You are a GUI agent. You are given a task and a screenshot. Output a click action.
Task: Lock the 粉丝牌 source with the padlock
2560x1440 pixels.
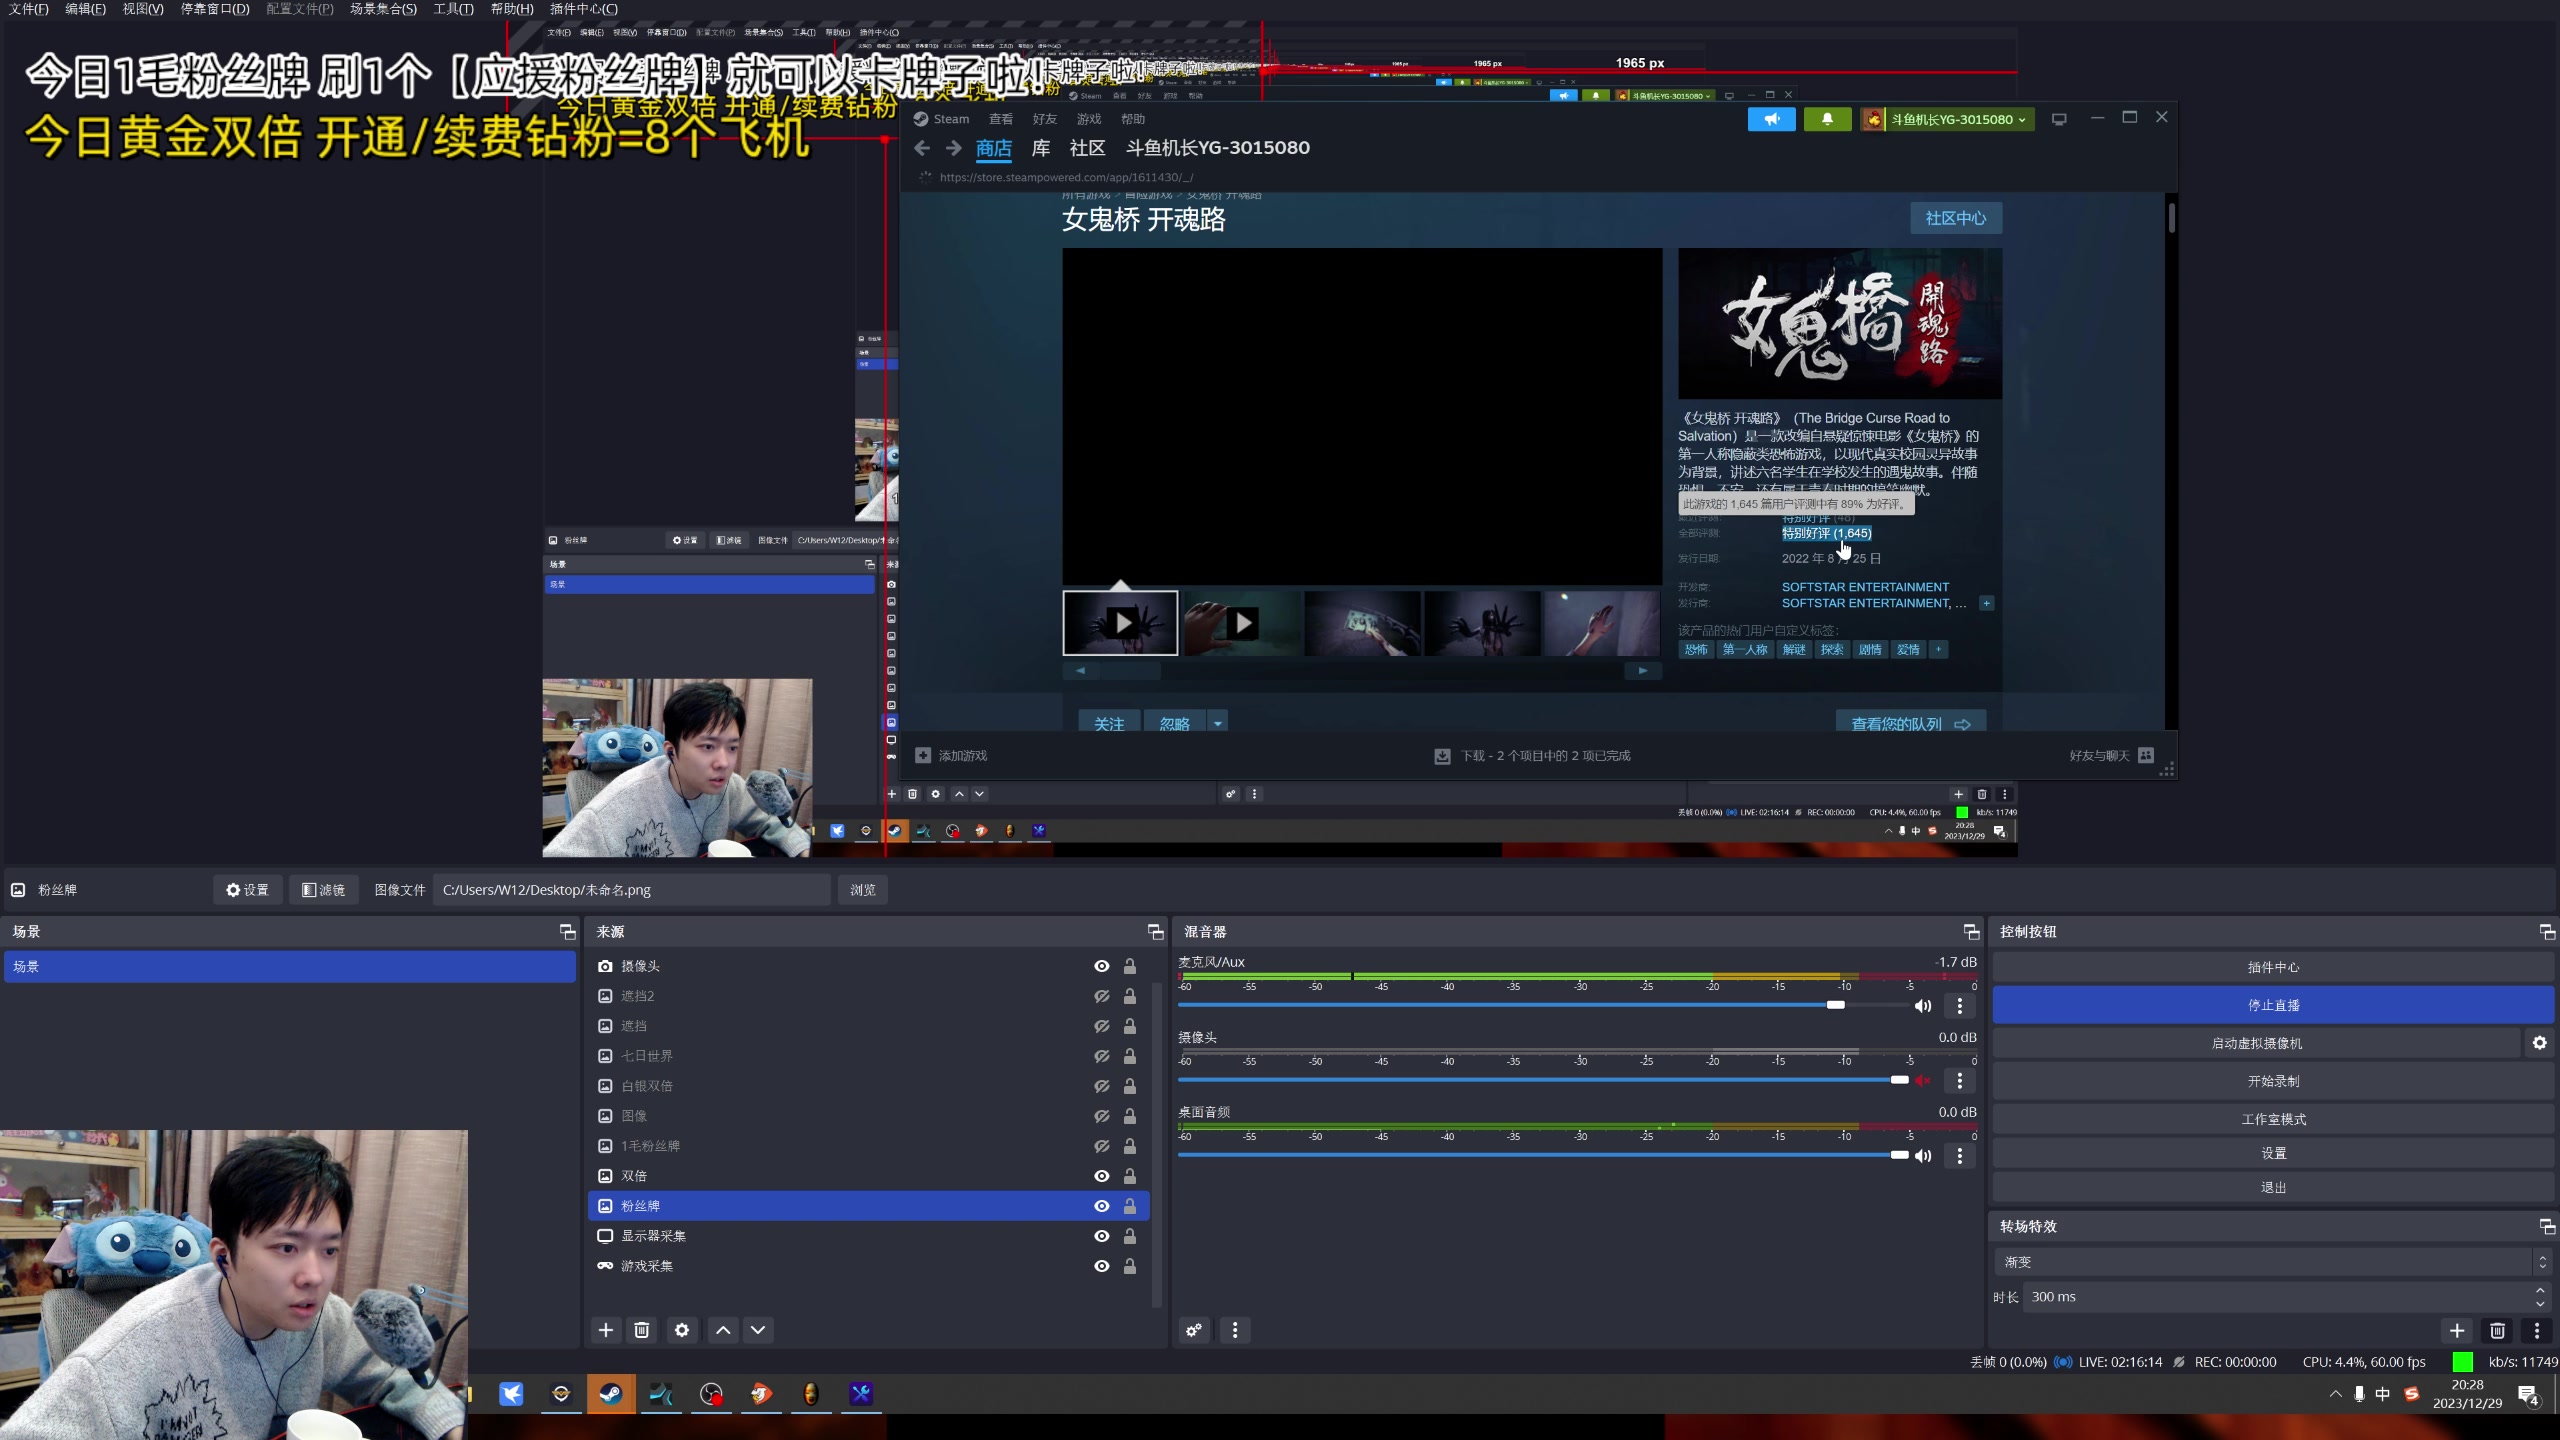point(1130,1206)
